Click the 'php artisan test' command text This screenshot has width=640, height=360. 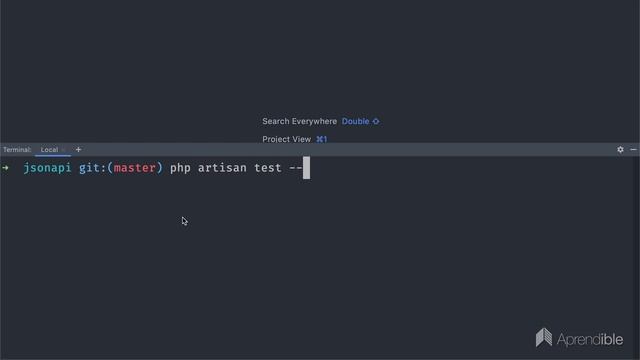click(226, 168)
